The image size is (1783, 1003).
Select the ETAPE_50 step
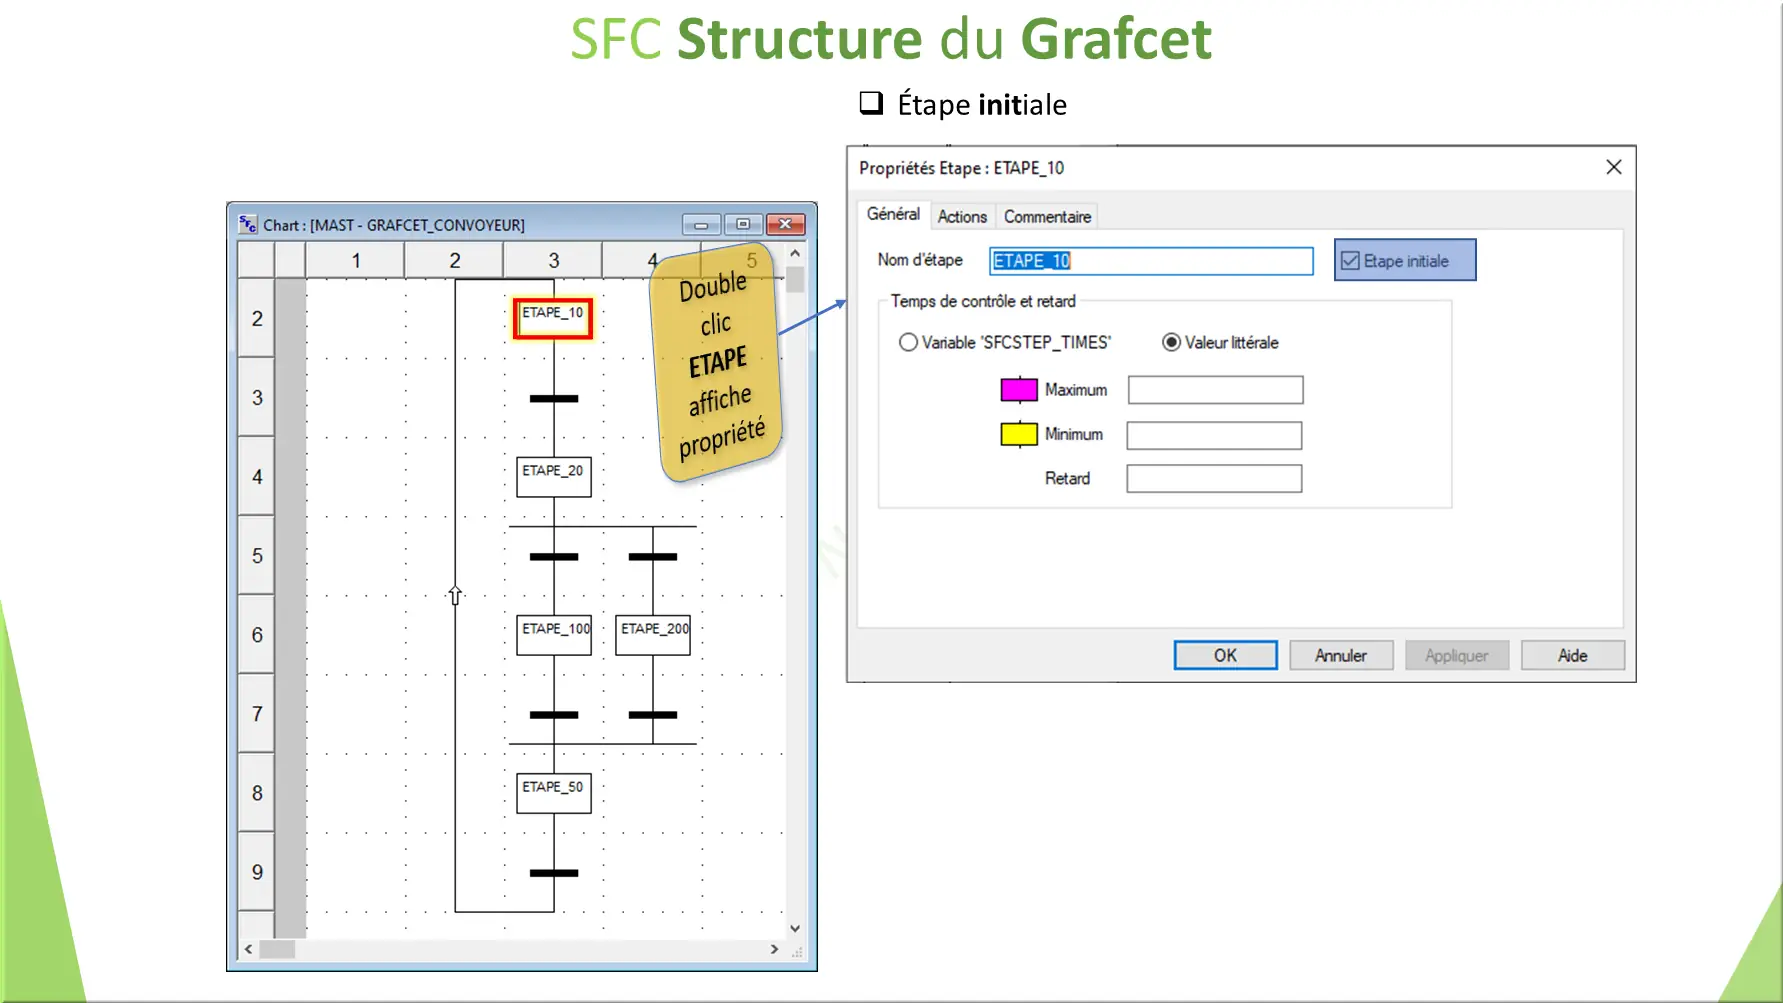pyautogui.click(x=553, y=792)
